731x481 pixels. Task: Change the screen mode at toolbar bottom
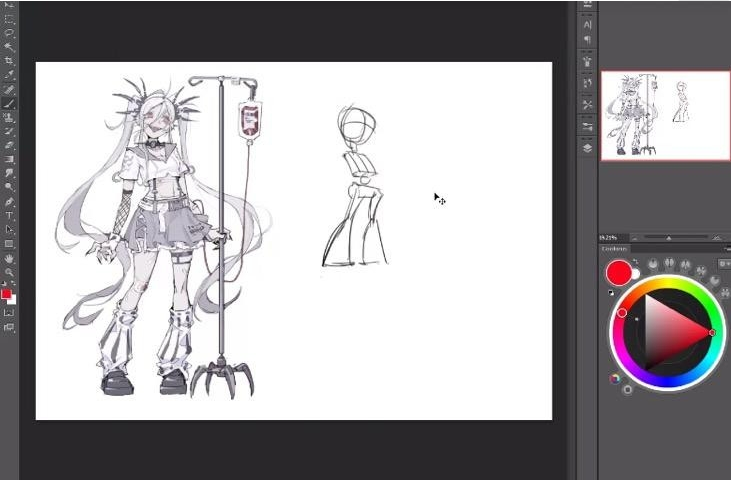10,327
